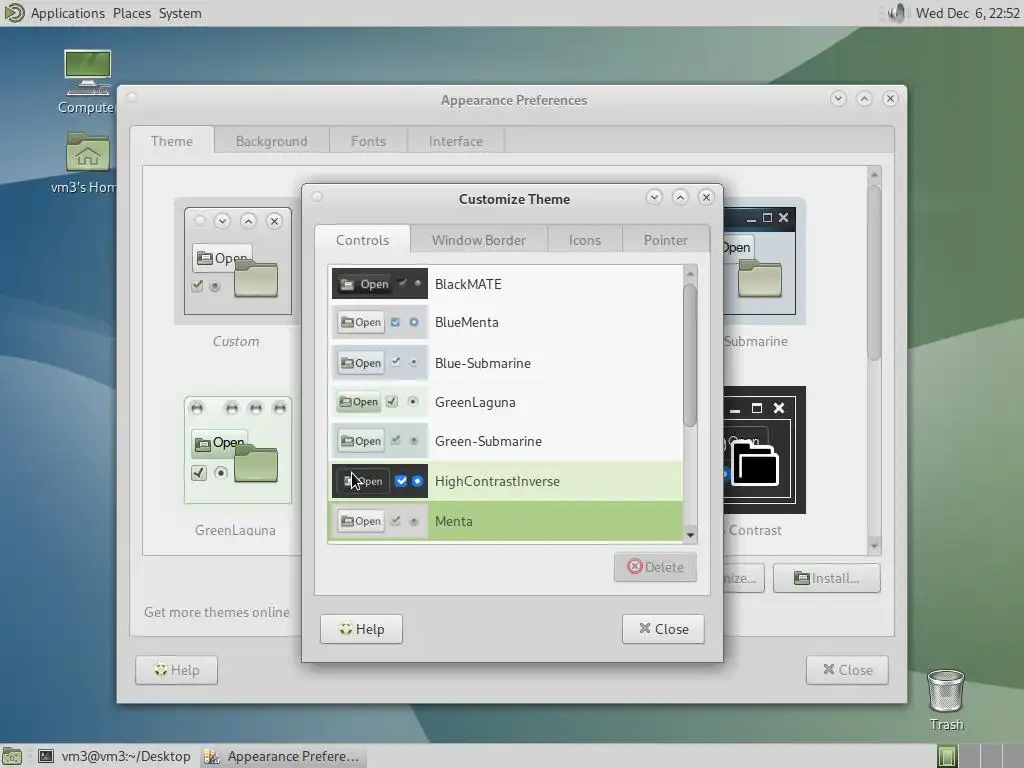
Task: Select the GreenLaguna theme thumbnail in Appearance Preferences
Action: coord(236,451)
